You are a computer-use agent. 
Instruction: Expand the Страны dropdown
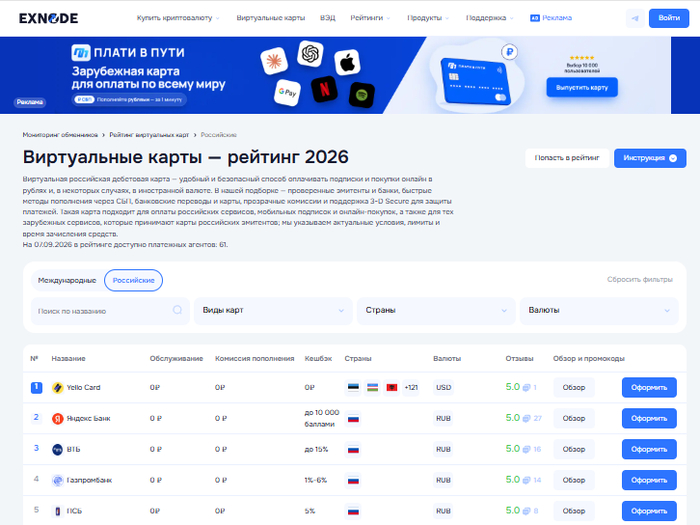pyautogui.click(x=436, y=310)
